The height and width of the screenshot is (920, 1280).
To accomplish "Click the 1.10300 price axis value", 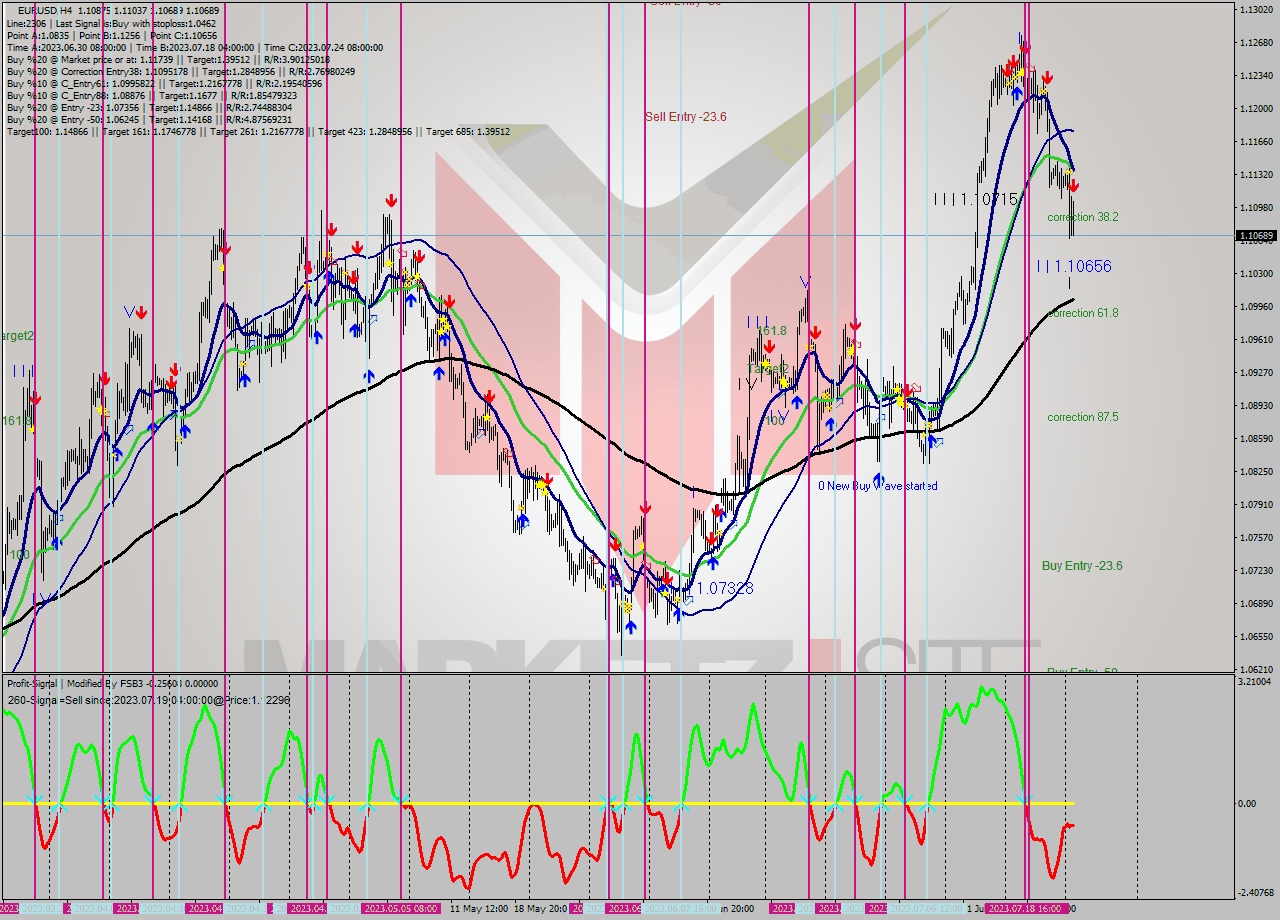I will coord(1256,273).
